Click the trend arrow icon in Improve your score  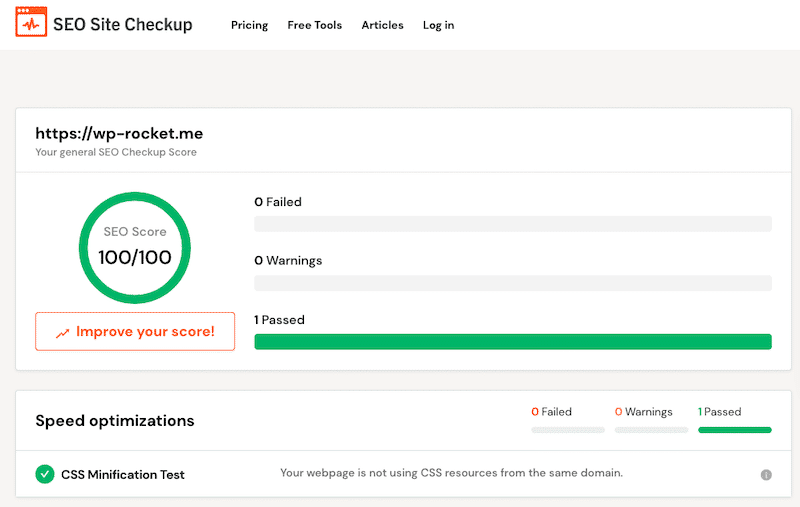[x=62, y=334]
